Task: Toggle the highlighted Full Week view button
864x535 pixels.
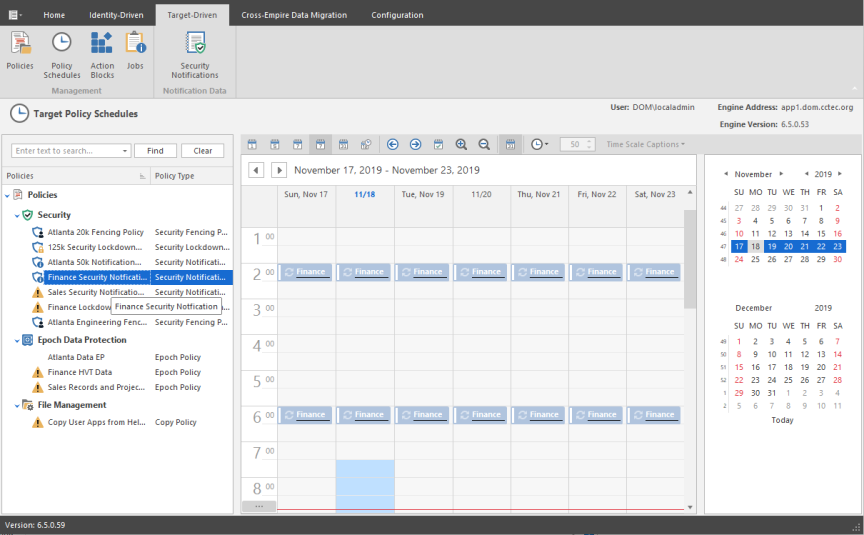Action: [320, 144]
